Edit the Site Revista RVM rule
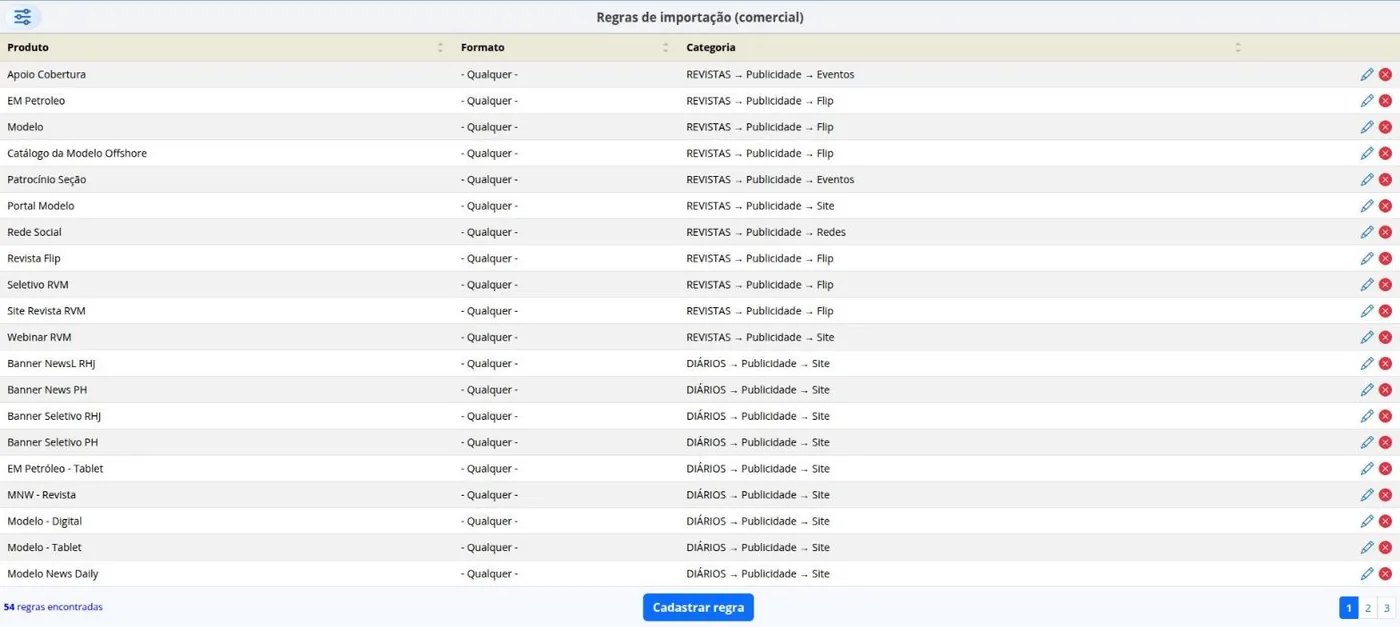This screenshot has width=1400, height=627. tap(1367, 311)
